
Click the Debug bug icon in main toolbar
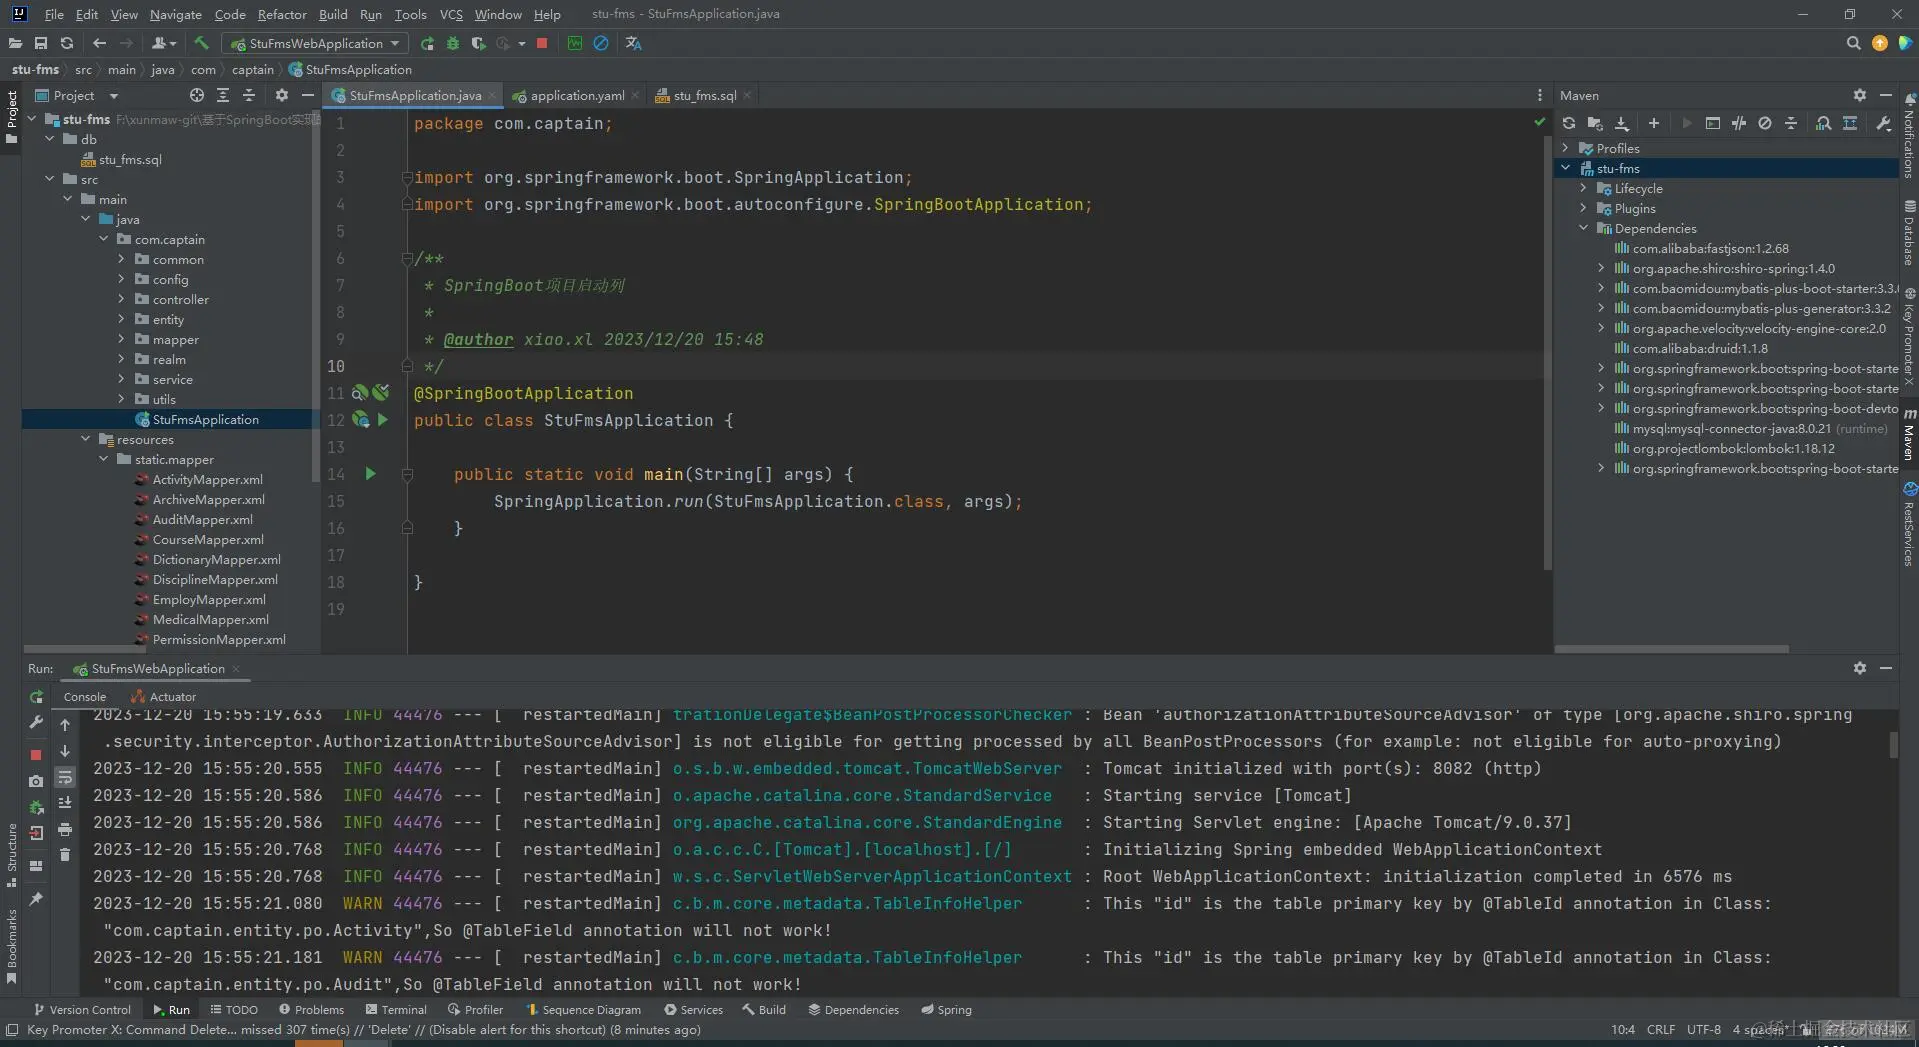click(x=452, y=43)
